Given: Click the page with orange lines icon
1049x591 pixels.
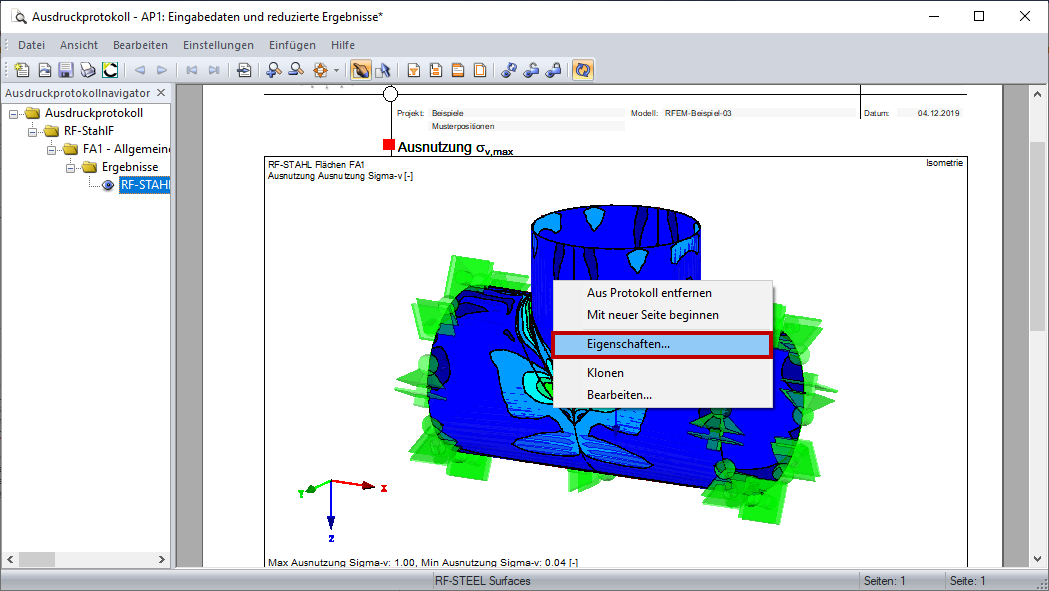Looking at the screenshot, I should click(x=458, y=70).
